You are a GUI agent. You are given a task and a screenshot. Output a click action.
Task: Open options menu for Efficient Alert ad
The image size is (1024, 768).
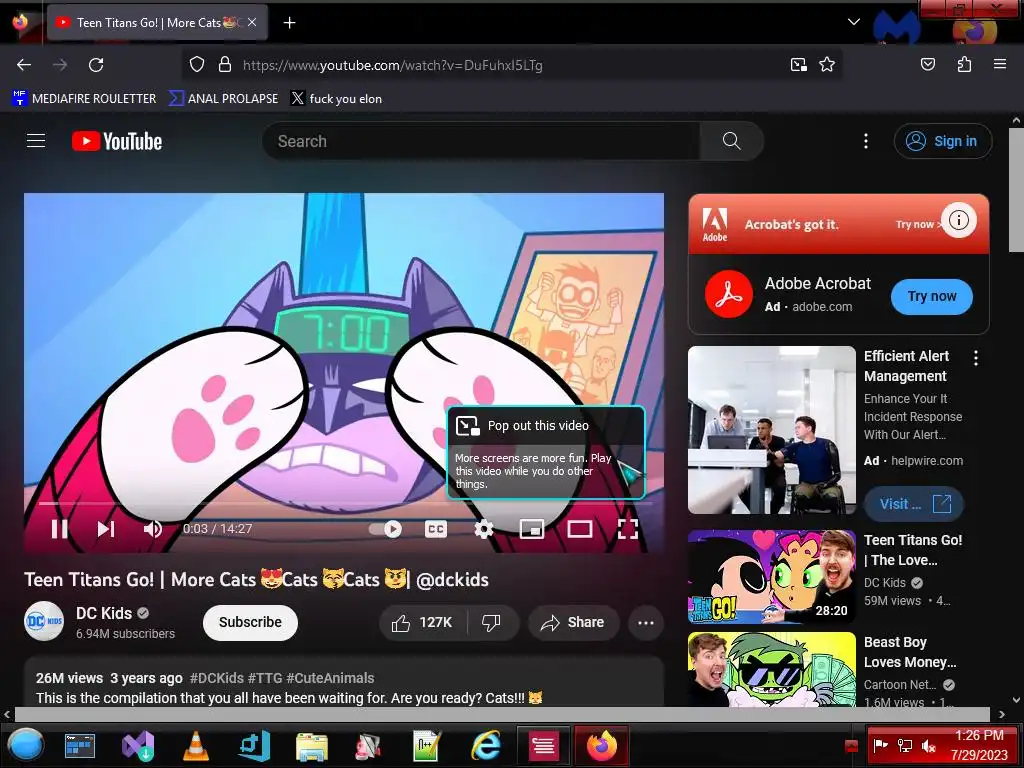pos(976,358)
